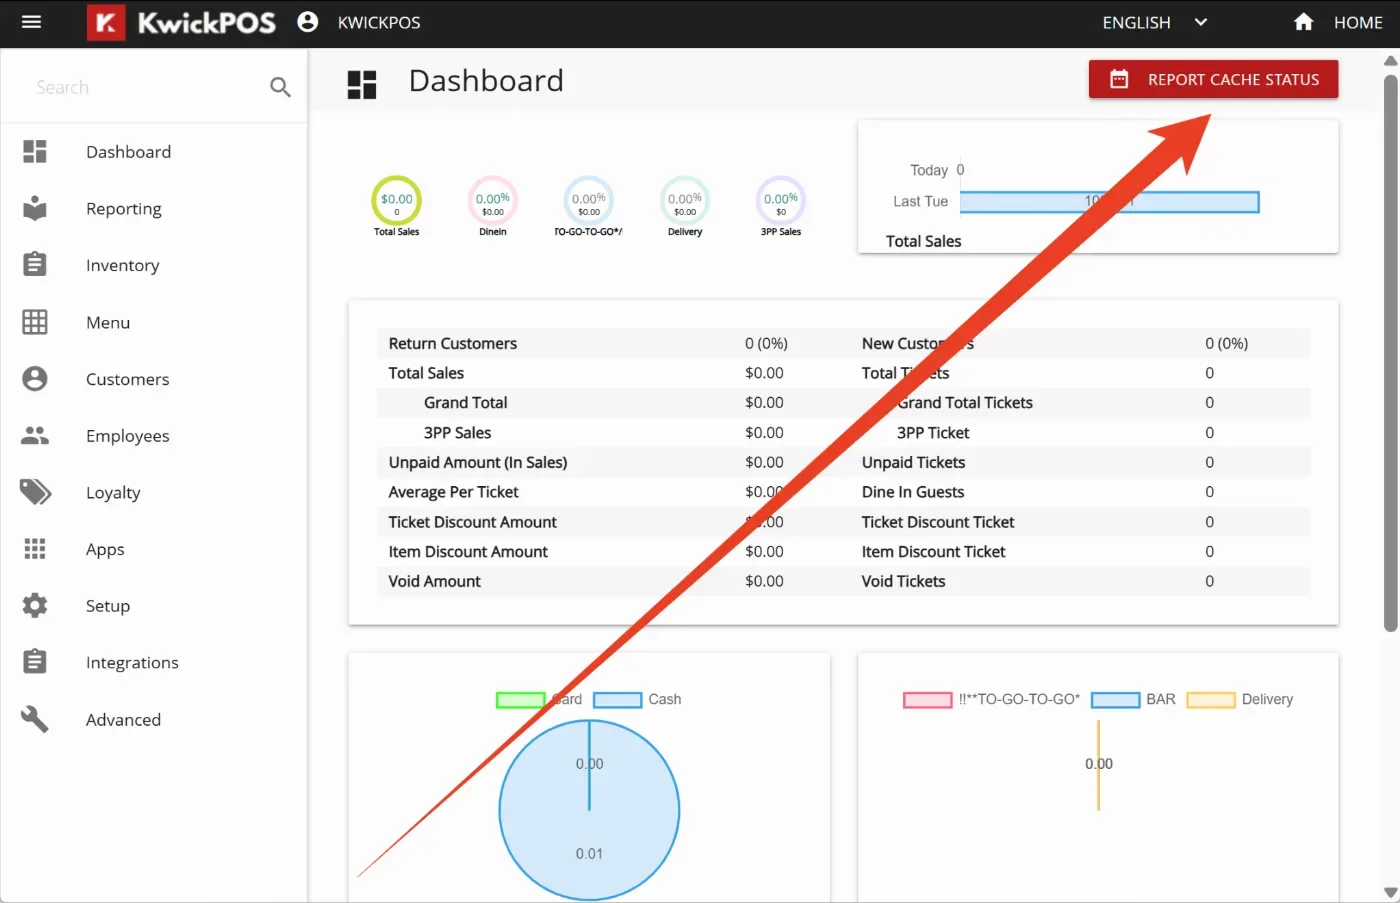Viewport: 1400px width, 903px height.
Task: Click the Delivery percentage gauge
Action: click(x=685, y=200)
